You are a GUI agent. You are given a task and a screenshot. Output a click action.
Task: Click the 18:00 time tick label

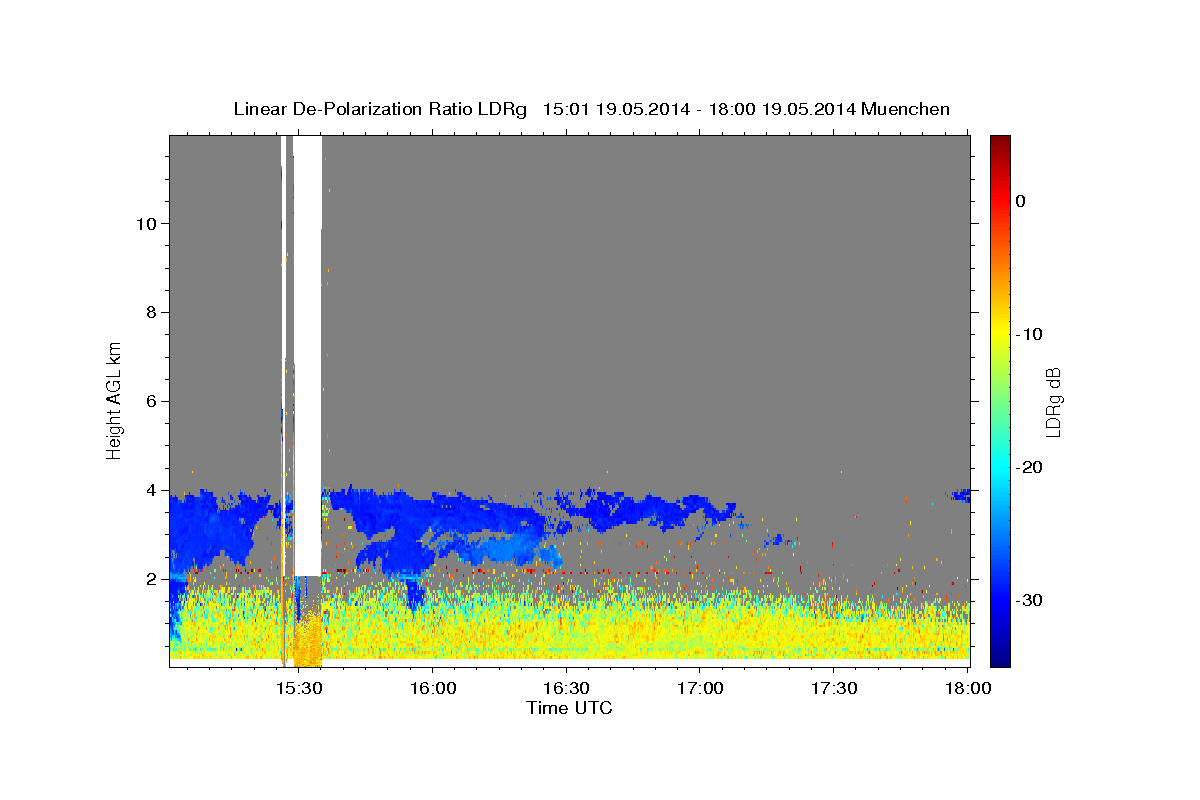point(967,688)
